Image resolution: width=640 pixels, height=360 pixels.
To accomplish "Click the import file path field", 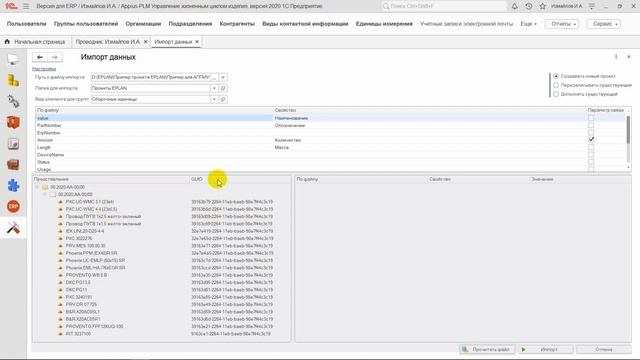I will click(150, 77).
